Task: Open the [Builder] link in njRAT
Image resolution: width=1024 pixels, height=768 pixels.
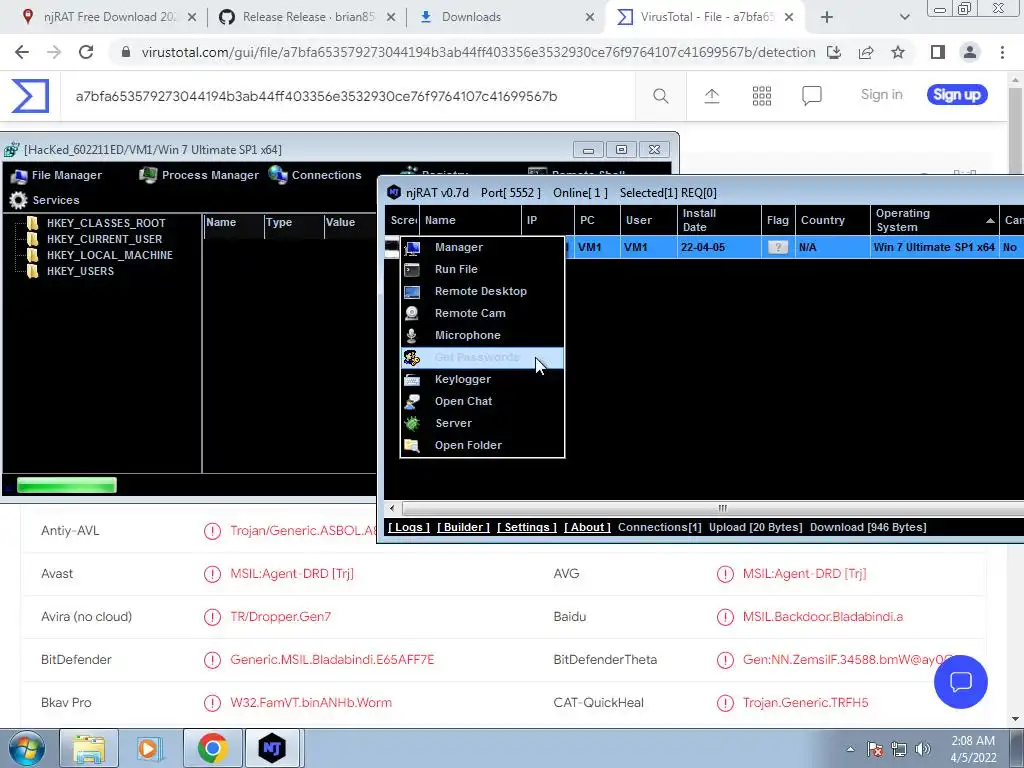Action: (463, 527)
